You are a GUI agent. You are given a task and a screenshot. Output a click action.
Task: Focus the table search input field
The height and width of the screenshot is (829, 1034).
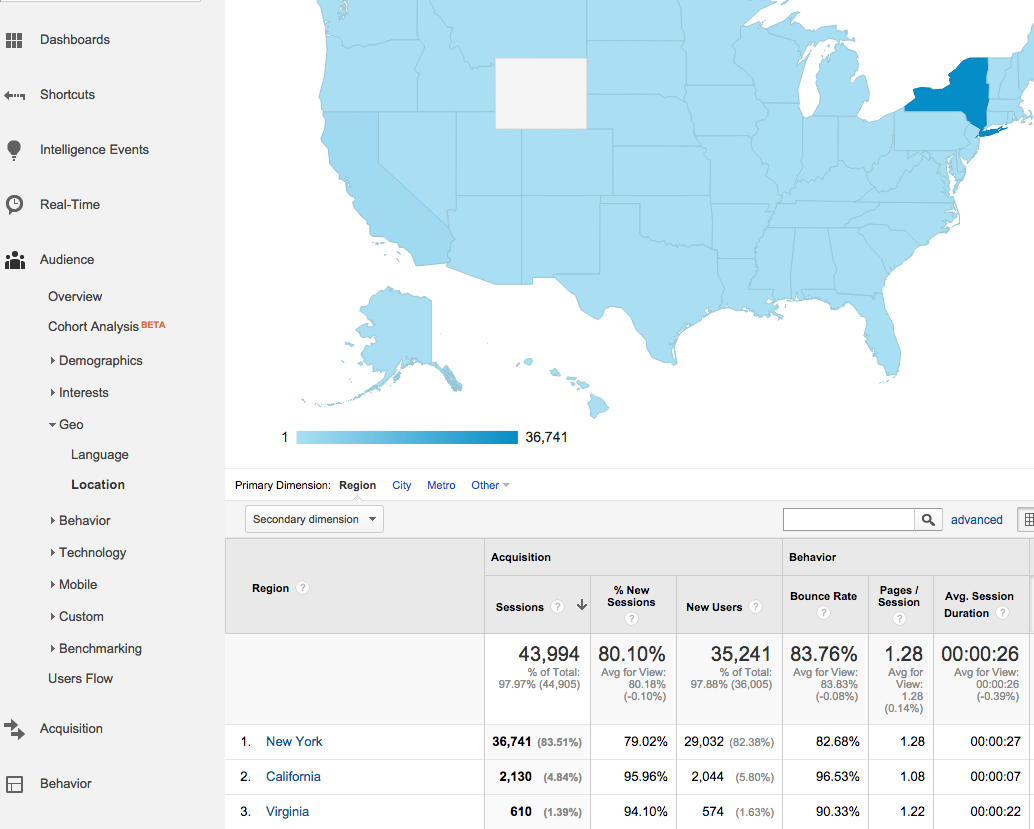[x=848, y=520]
